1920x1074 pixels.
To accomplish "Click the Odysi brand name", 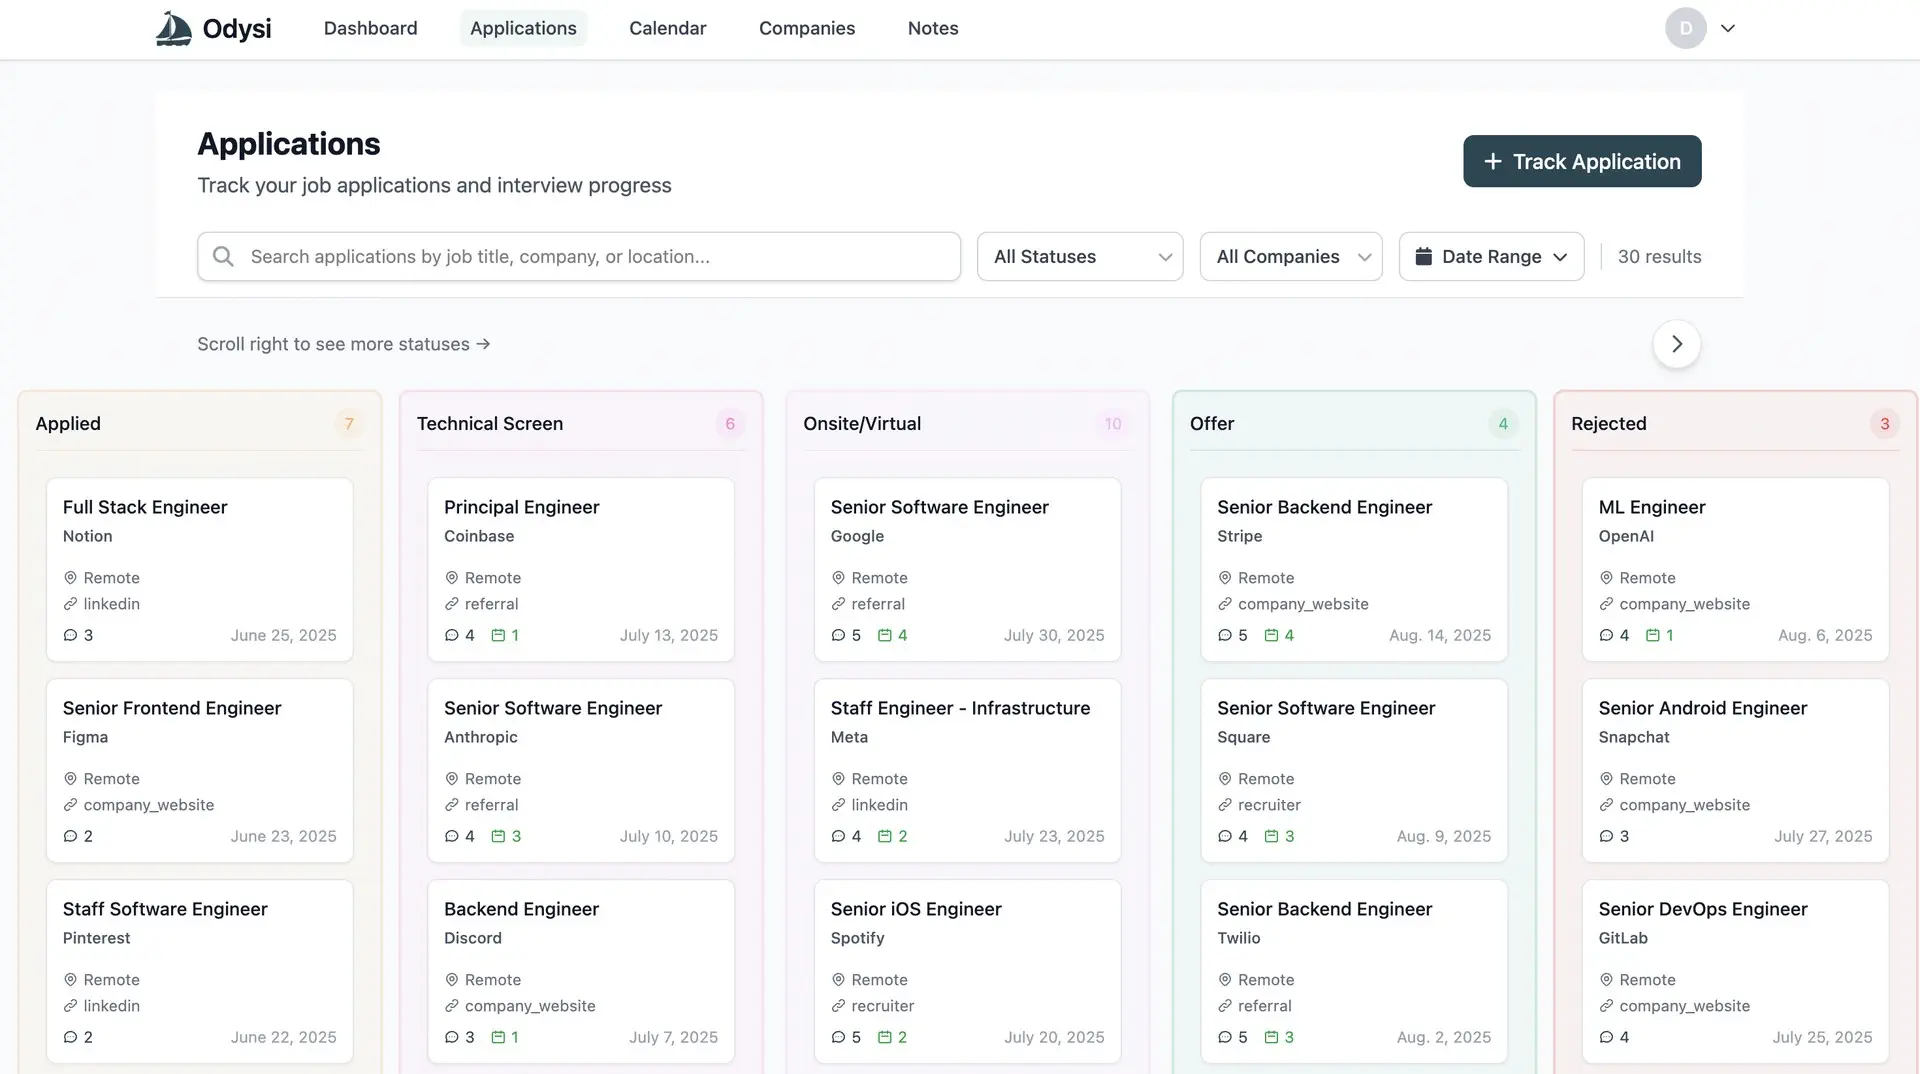I will [x=237, y=28].
